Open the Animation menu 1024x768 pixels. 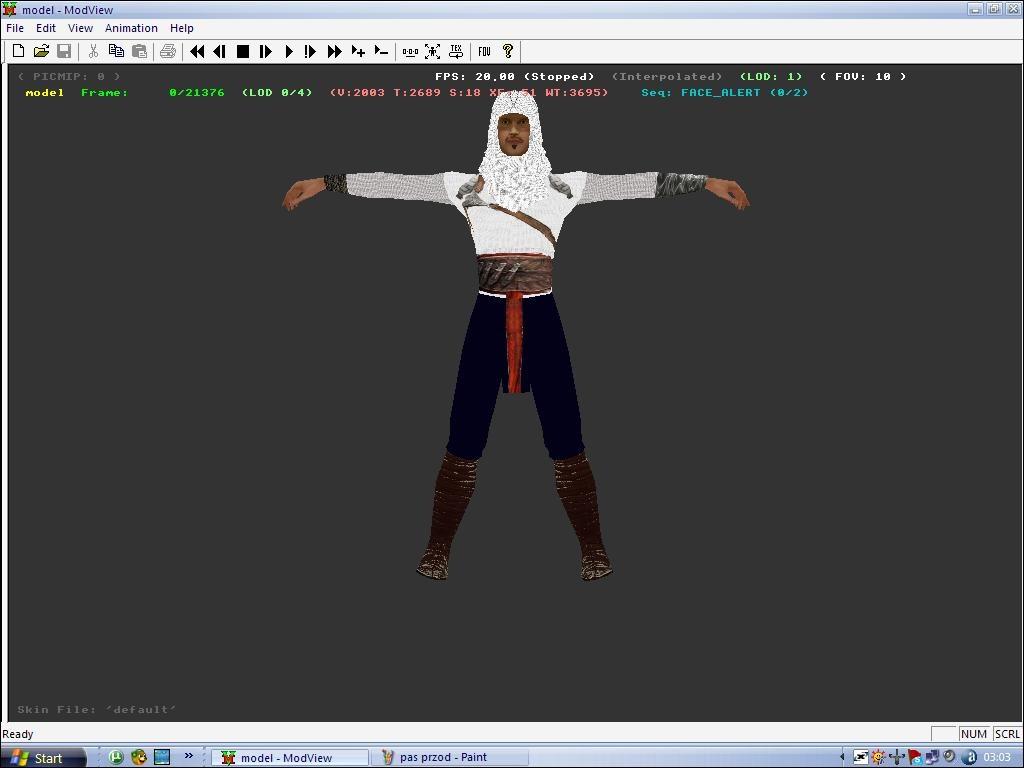coord(131,28)
